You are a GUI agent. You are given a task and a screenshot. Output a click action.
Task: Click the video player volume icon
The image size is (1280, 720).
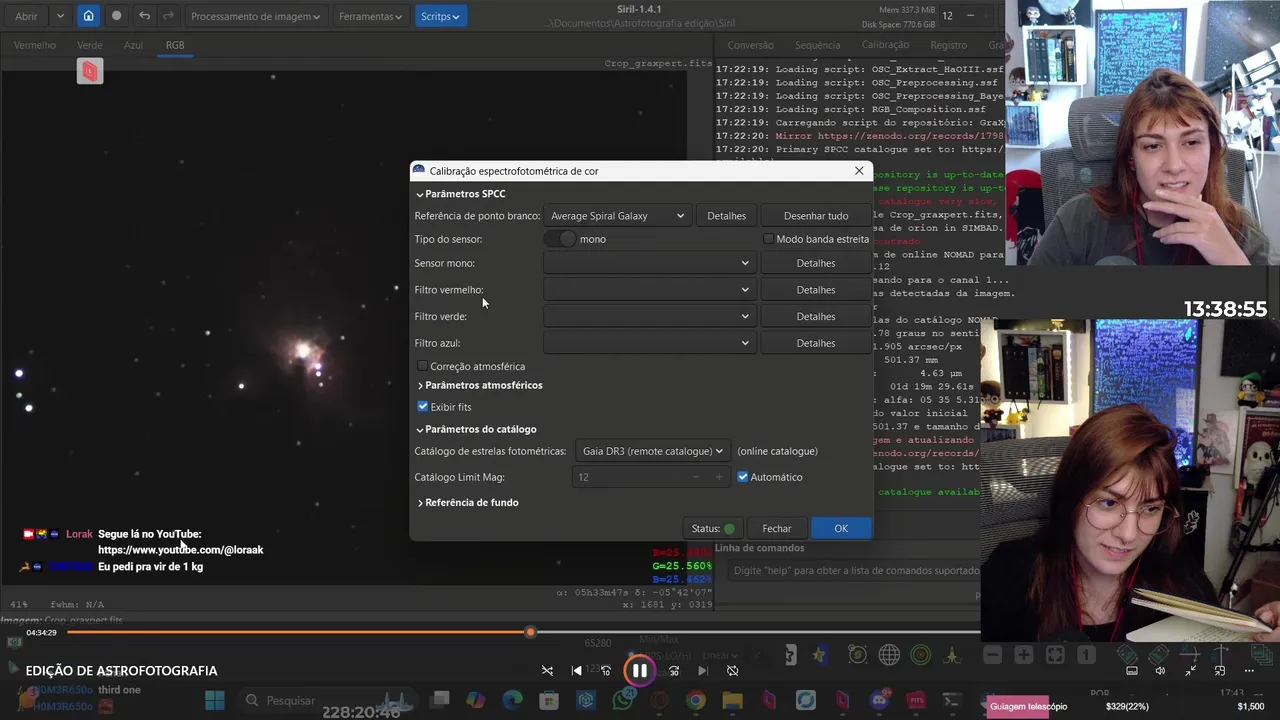(1160, 671)
